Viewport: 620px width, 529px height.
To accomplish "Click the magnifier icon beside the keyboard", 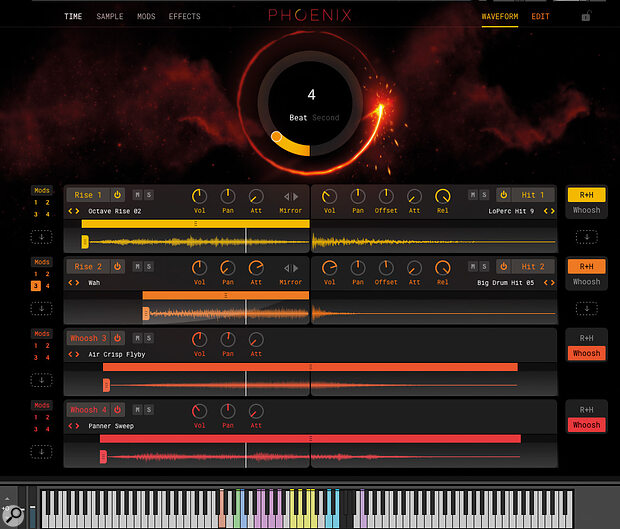I will coord(14,514).
